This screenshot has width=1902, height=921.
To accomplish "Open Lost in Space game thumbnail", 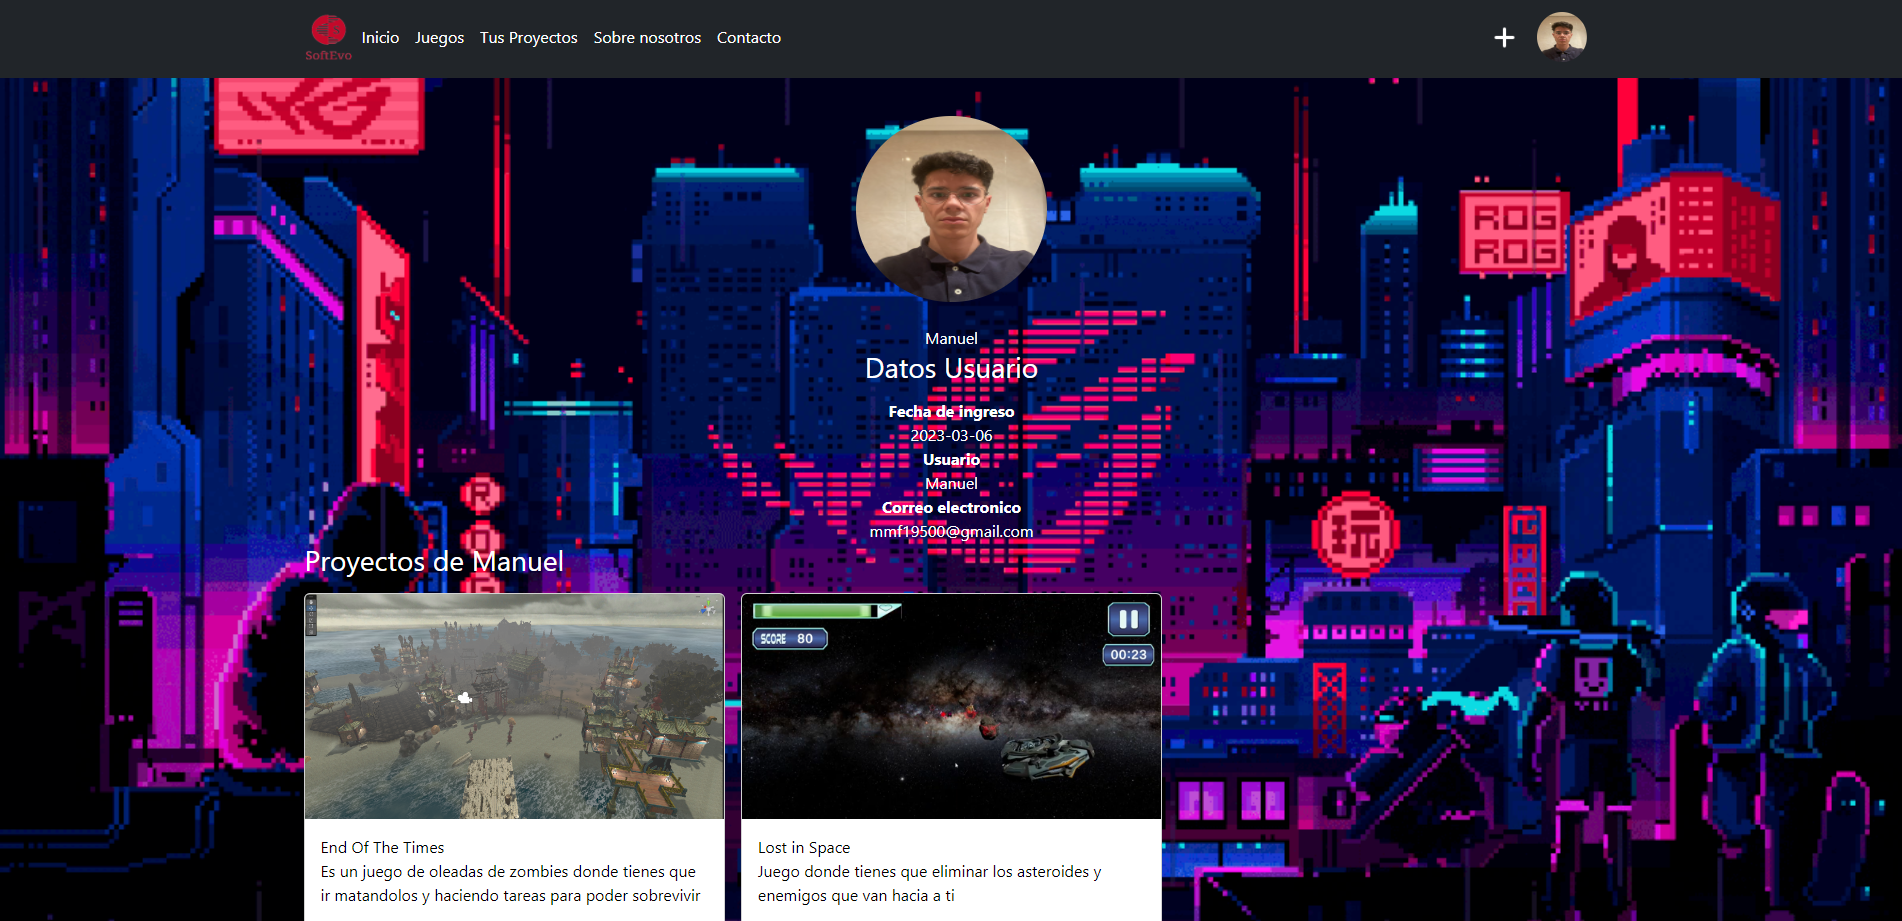I will coord(951,707).
